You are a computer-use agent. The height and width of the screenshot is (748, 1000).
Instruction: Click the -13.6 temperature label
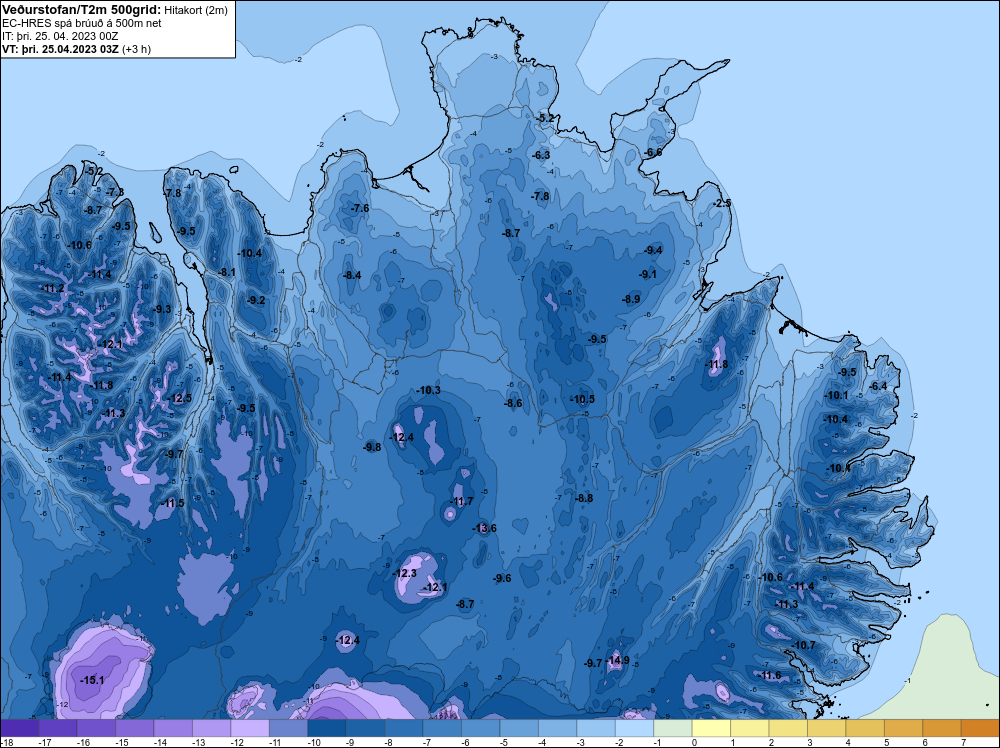click(484, 528)
